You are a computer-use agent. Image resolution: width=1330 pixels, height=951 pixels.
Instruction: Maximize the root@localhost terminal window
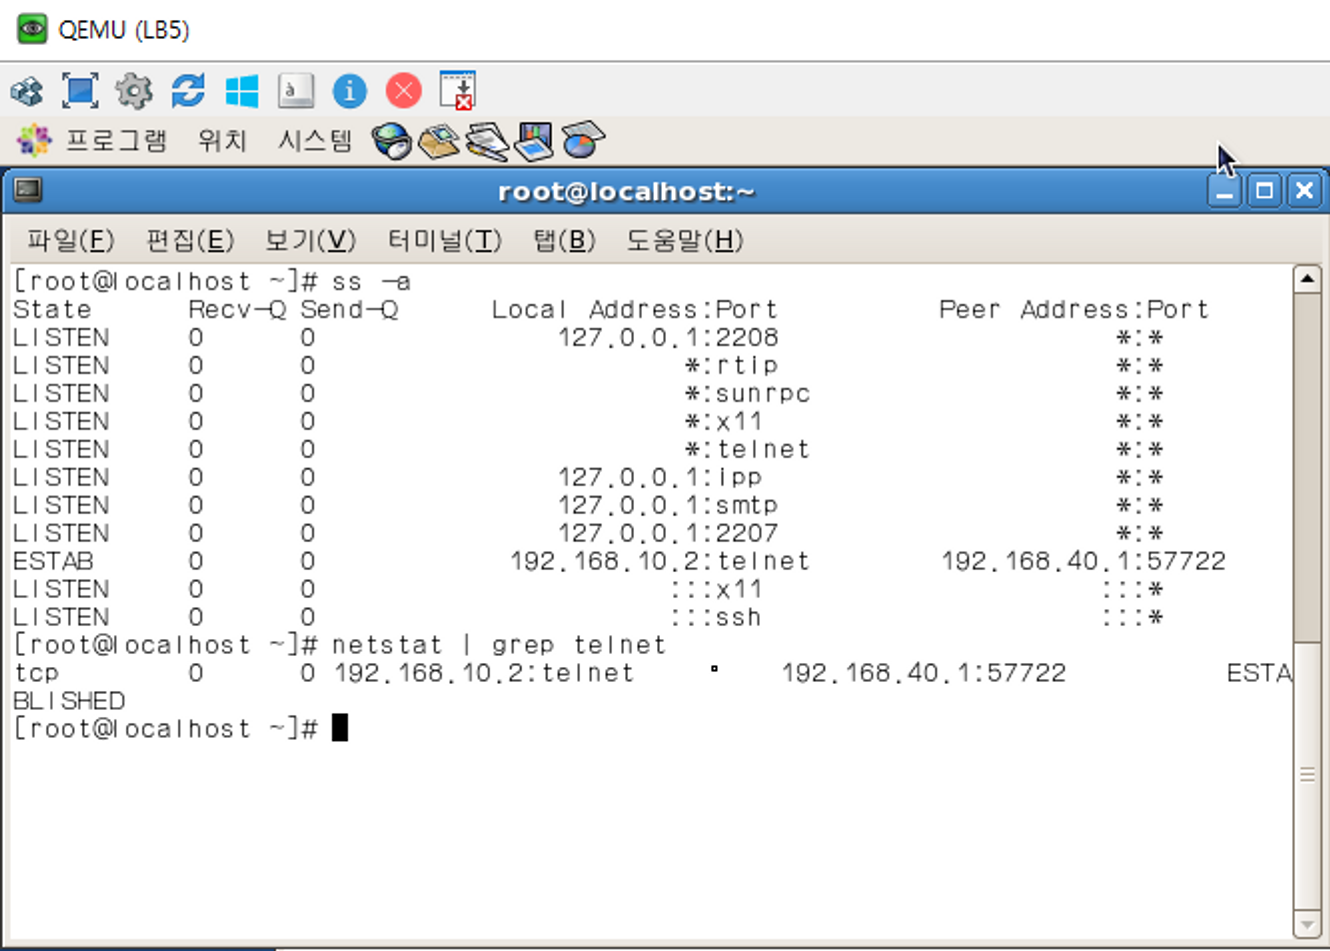(x=1264, y=190)
